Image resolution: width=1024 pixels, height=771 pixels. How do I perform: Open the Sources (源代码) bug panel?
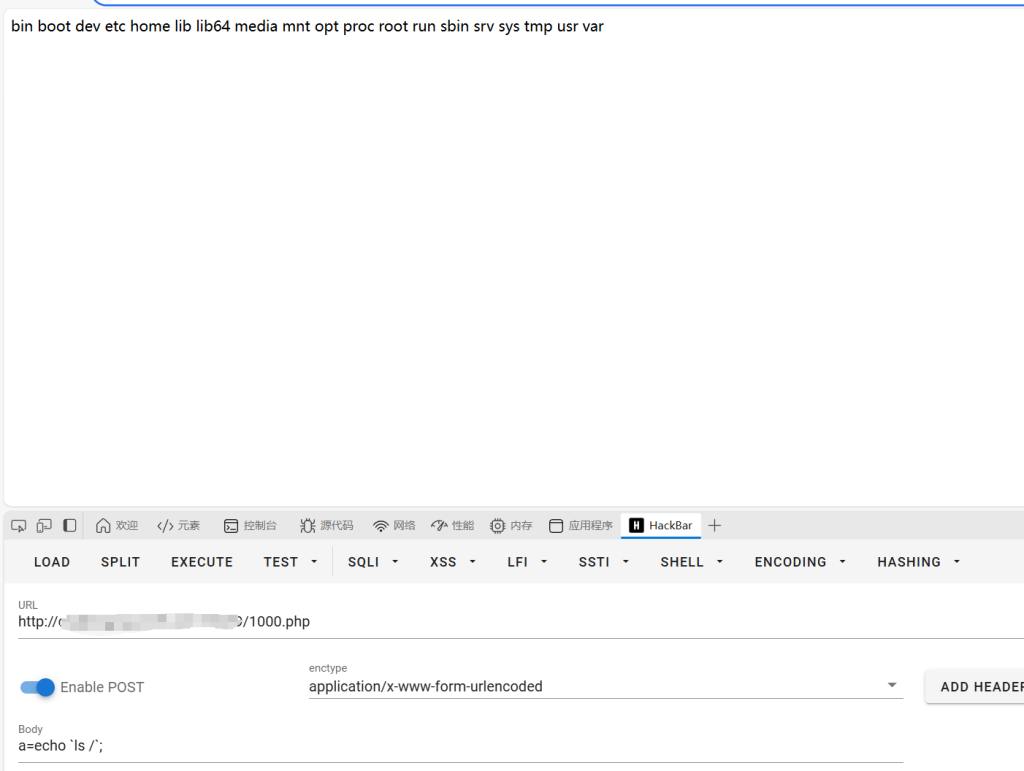point(326,526)
